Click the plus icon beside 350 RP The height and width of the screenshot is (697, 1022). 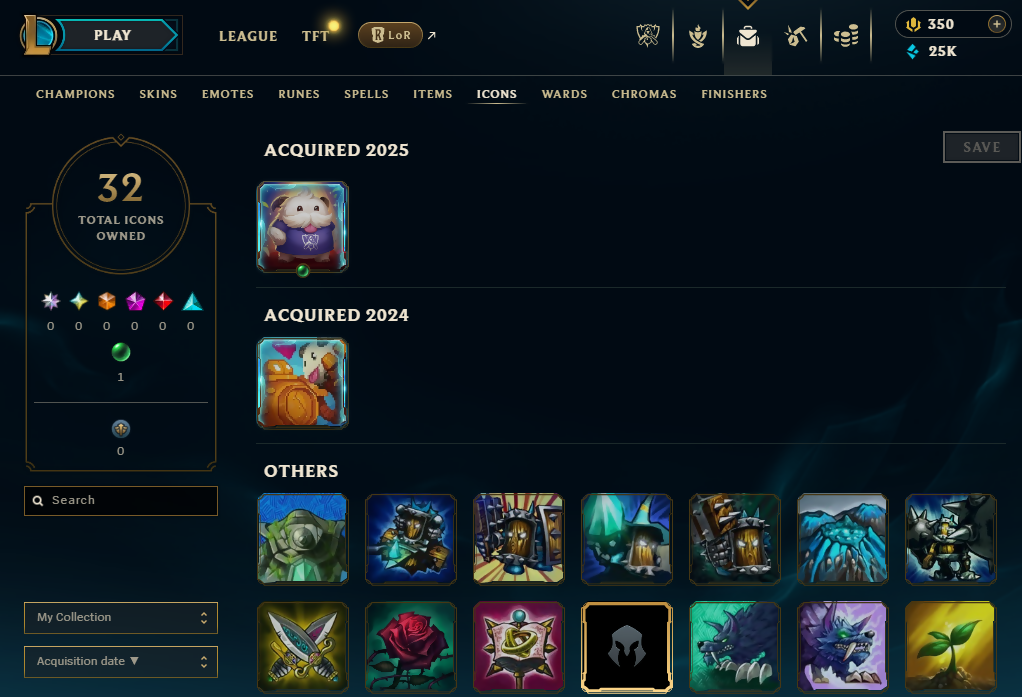(996, 24)
